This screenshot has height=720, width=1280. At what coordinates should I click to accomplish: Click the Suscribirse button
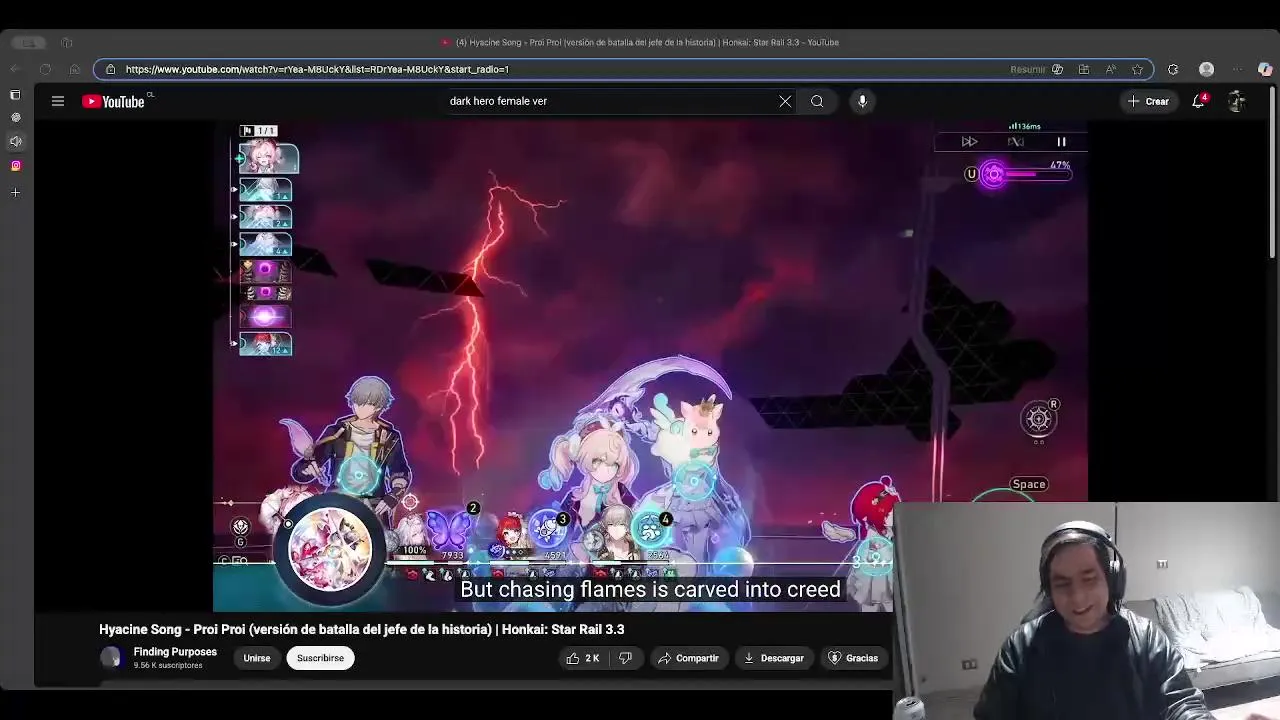click(x=320, y=658)
